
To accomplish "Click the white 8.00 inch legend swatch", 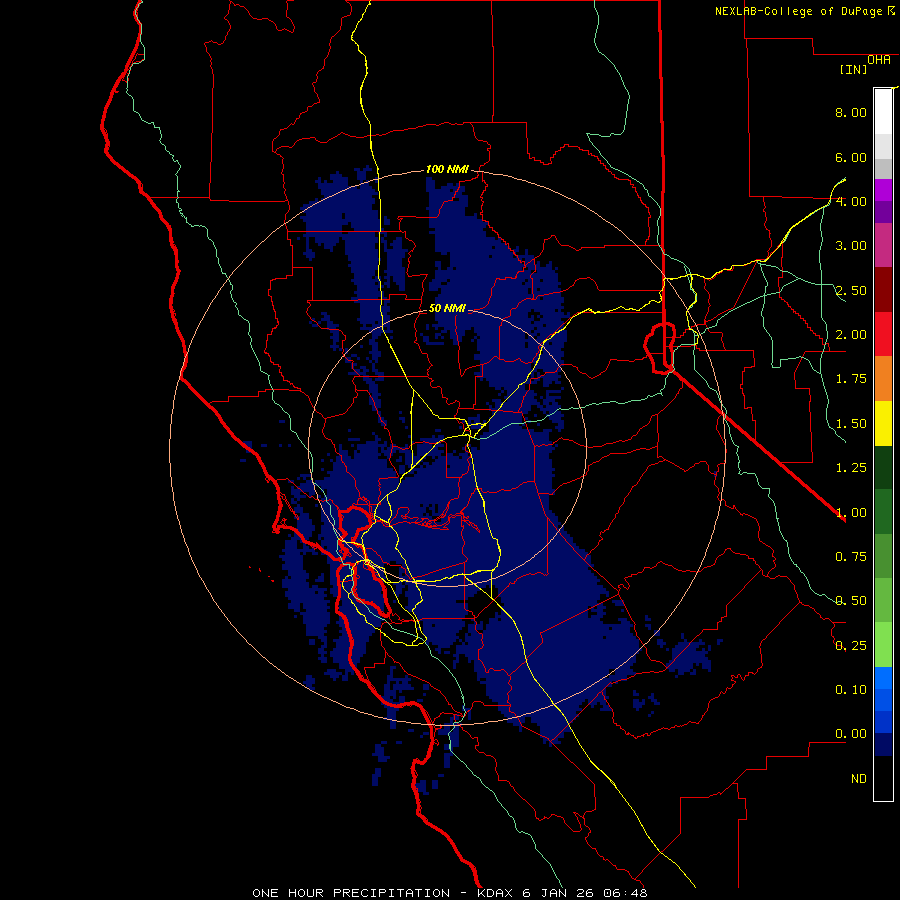I will coord(883,111).
